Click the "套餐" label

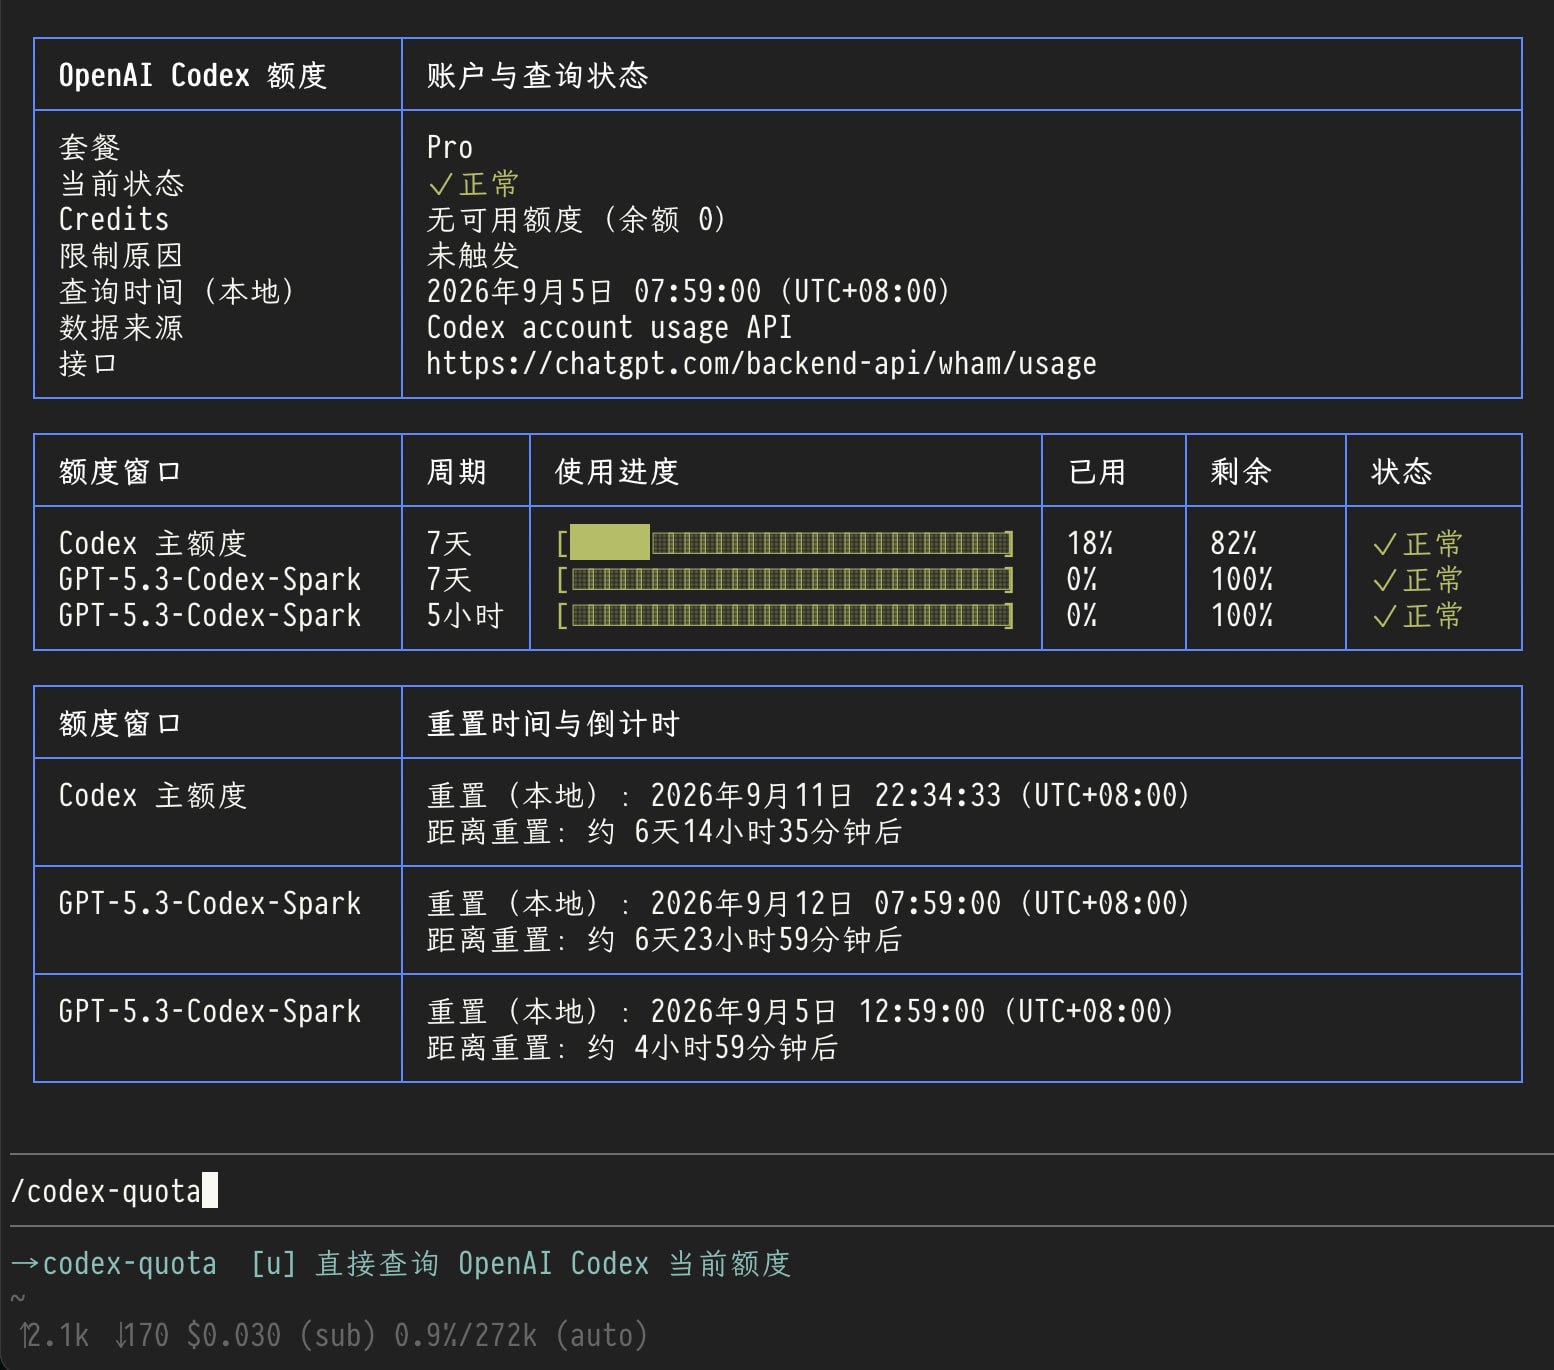click(x=90, y=147)
